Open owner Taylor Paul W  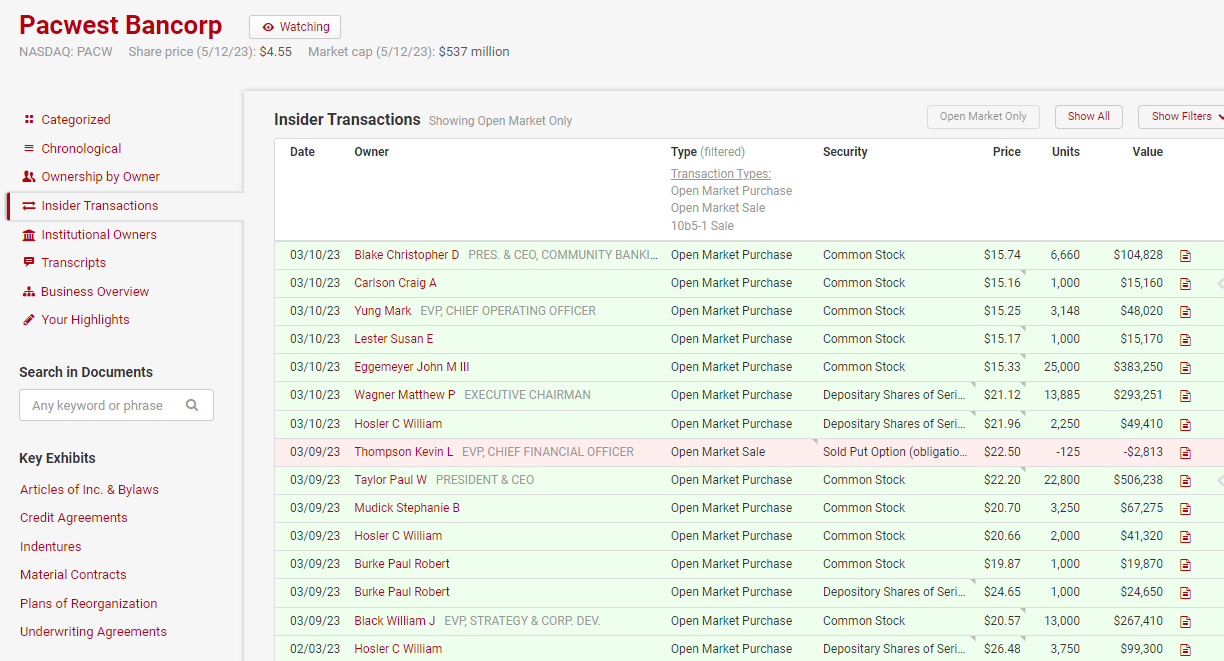coord(391,480)
